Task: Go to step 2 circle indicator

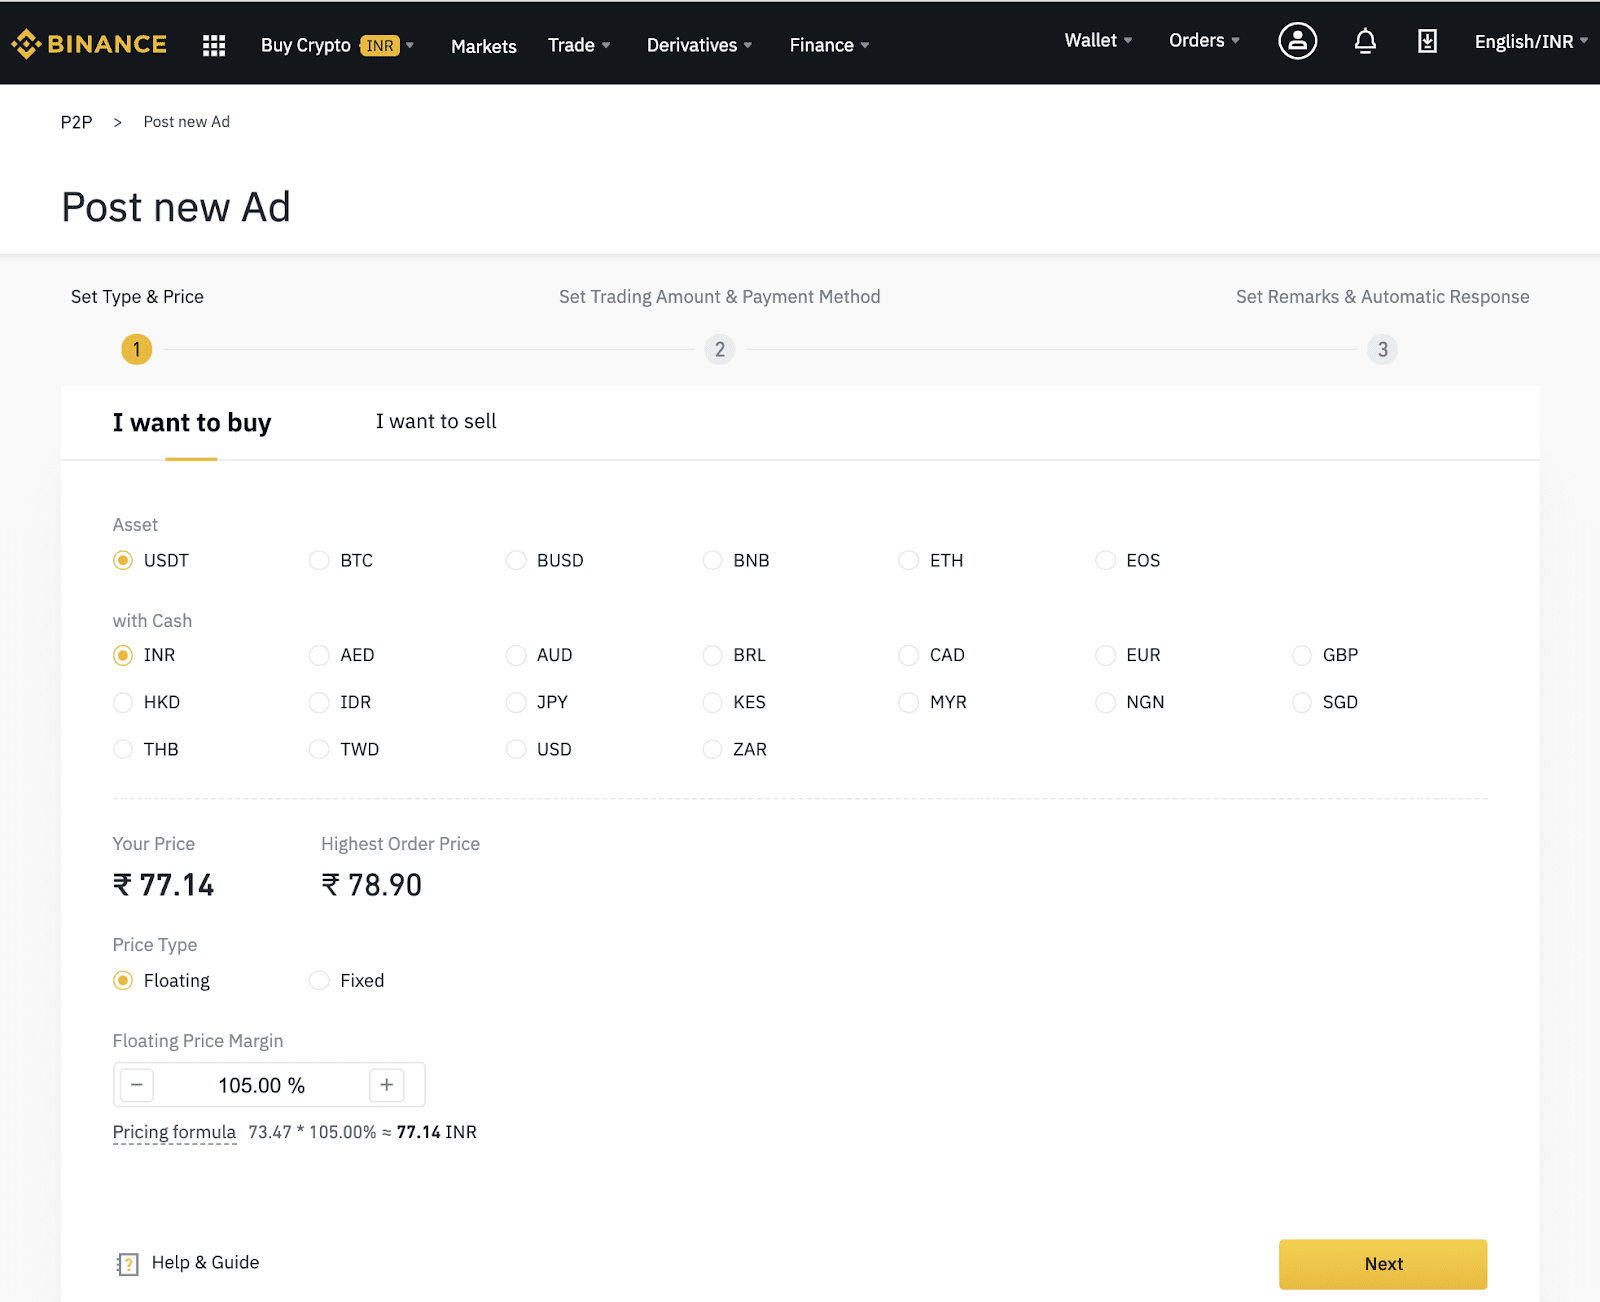Action: coord(720,349)
